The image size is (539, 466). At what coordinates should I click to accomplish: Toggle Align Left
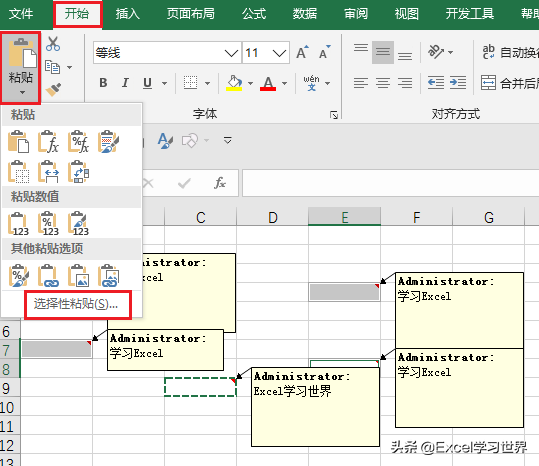point(361,83)
